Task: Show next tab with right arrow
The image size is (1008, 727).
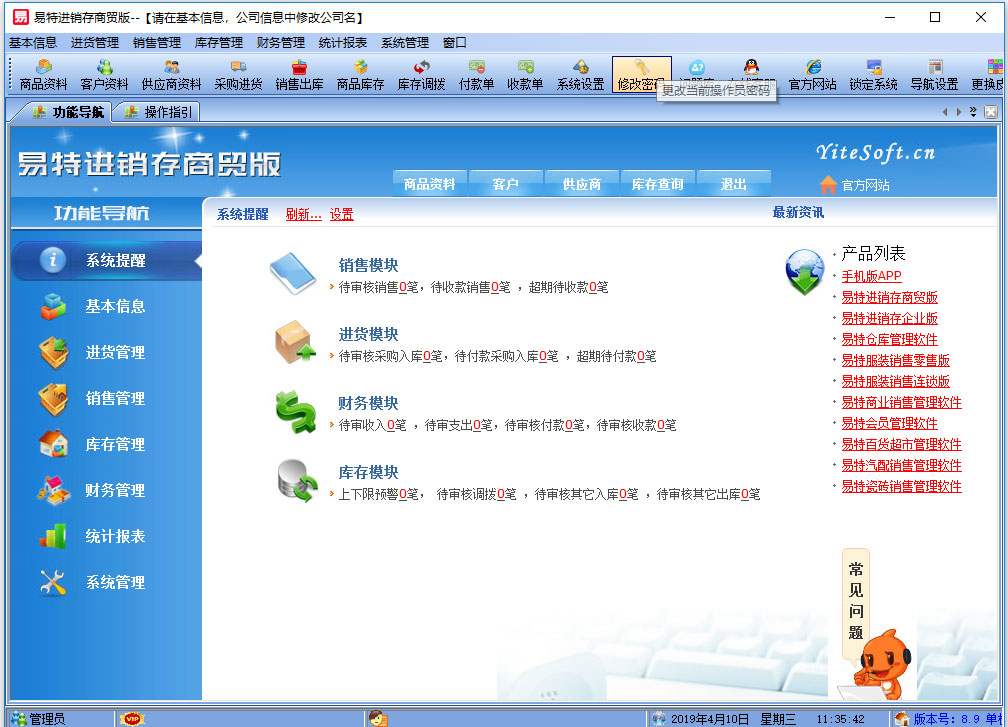Action: [x=958, y=112]
